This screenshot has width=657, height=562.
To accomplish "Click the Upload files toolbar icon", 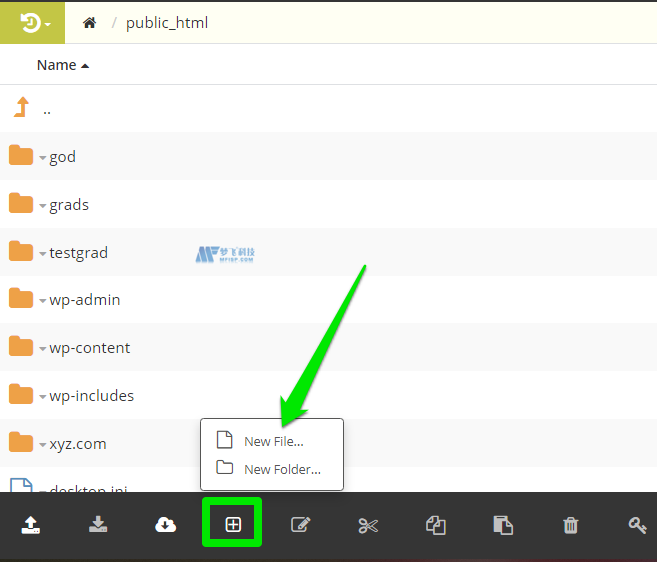I will click(31, 525).
